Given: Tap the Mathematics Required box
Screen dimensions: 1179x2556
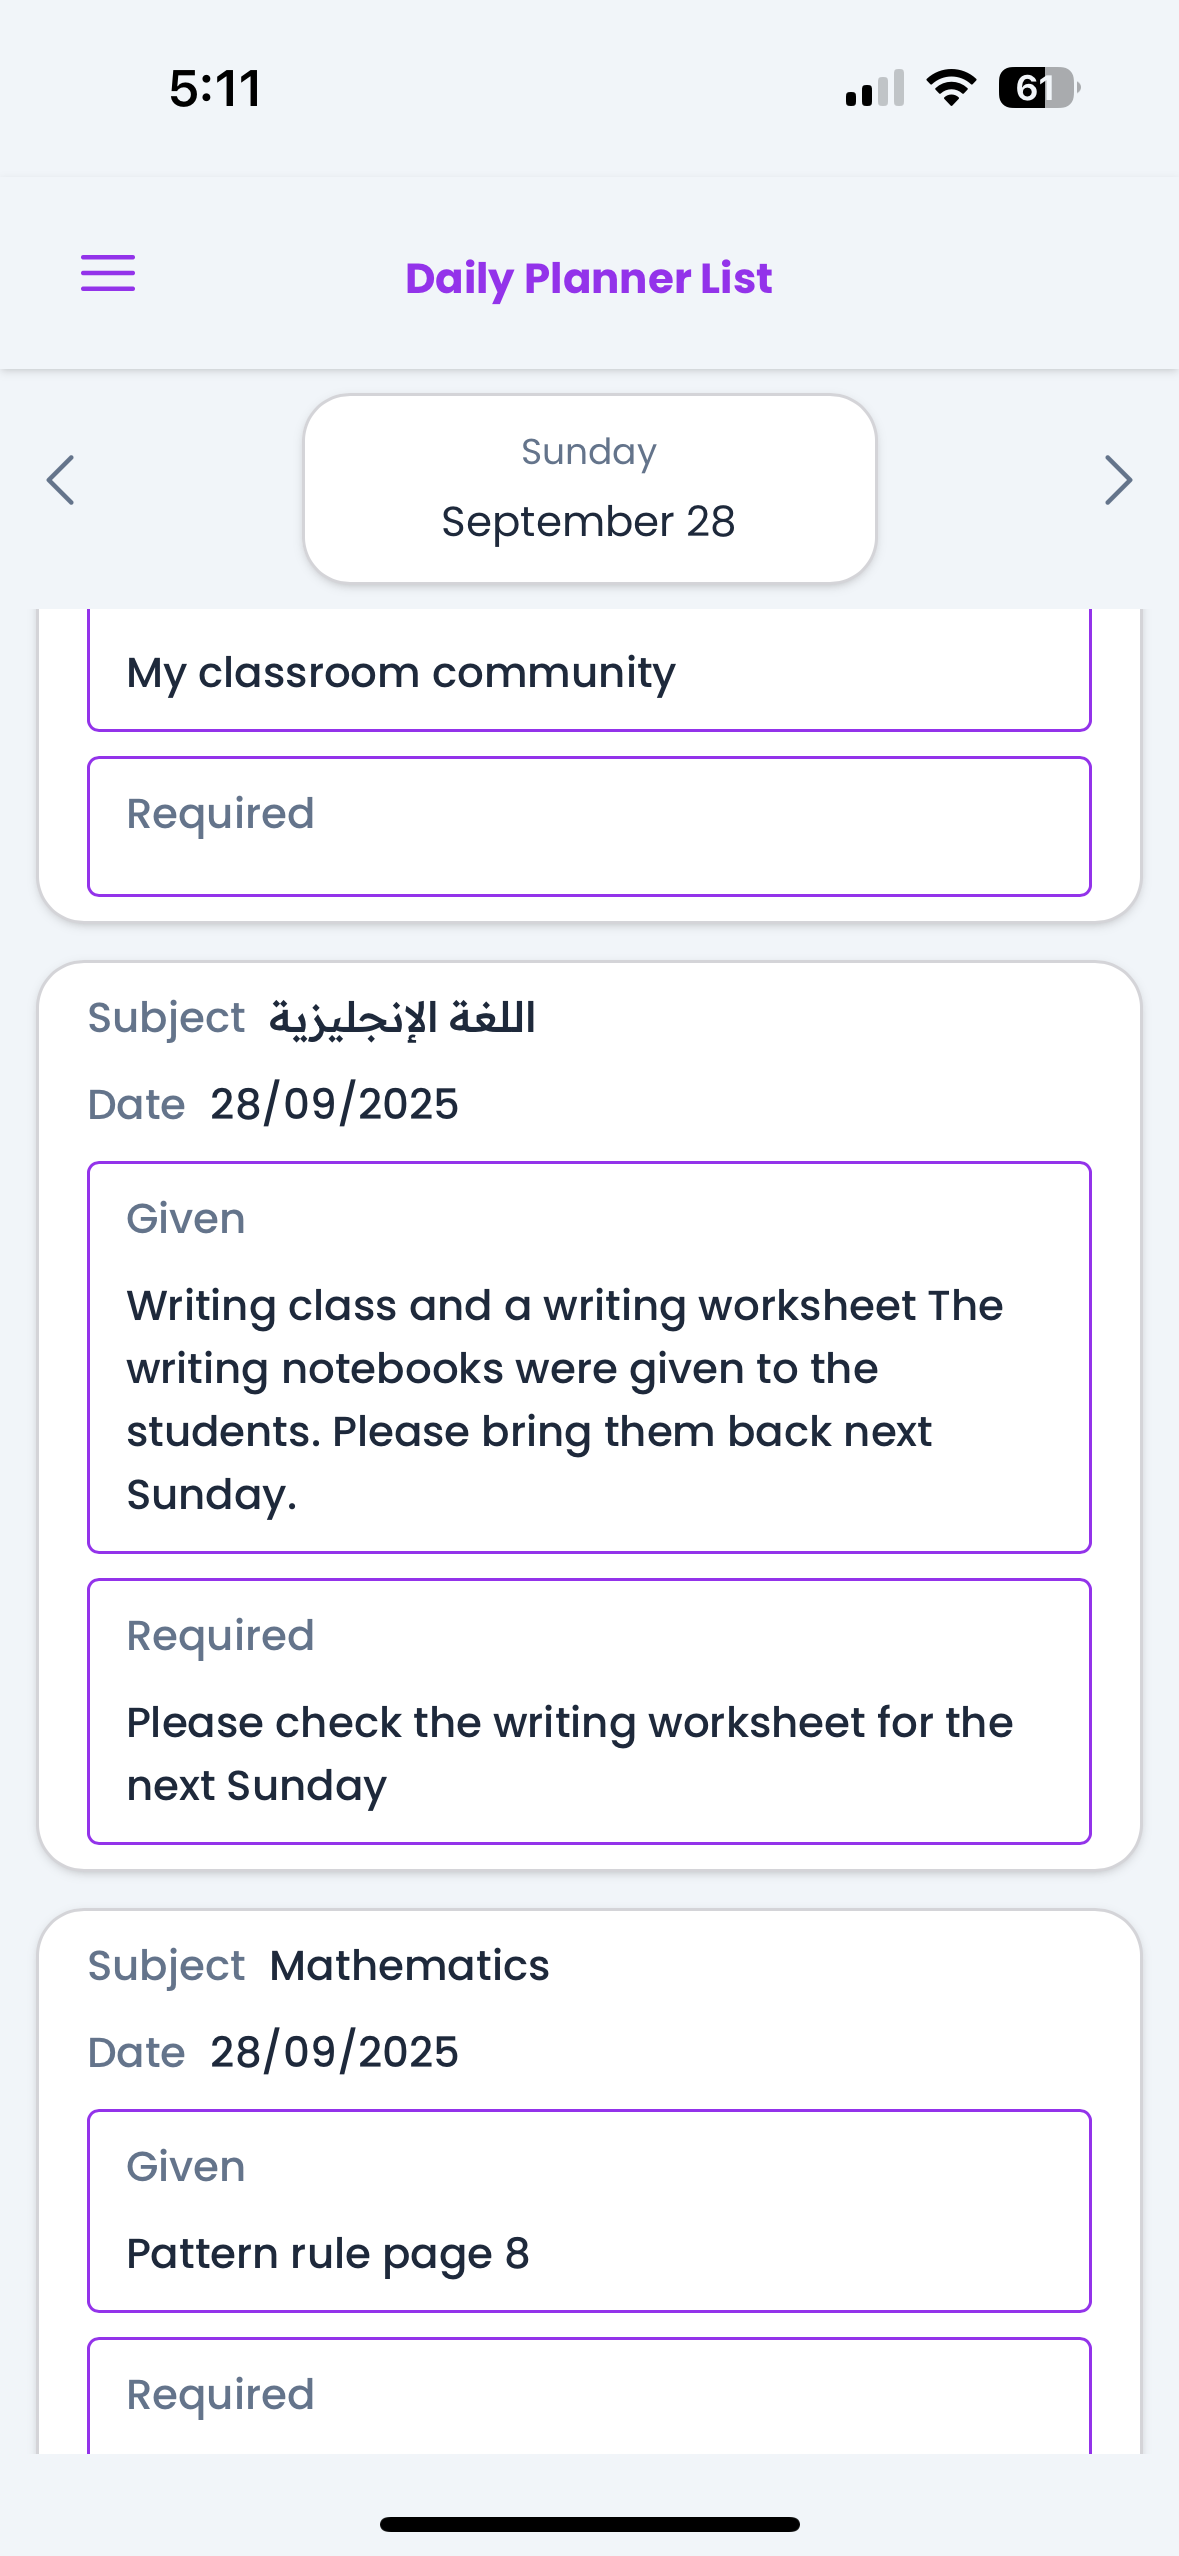Looking at the screenshot, I should click(x=589, y=2396).
